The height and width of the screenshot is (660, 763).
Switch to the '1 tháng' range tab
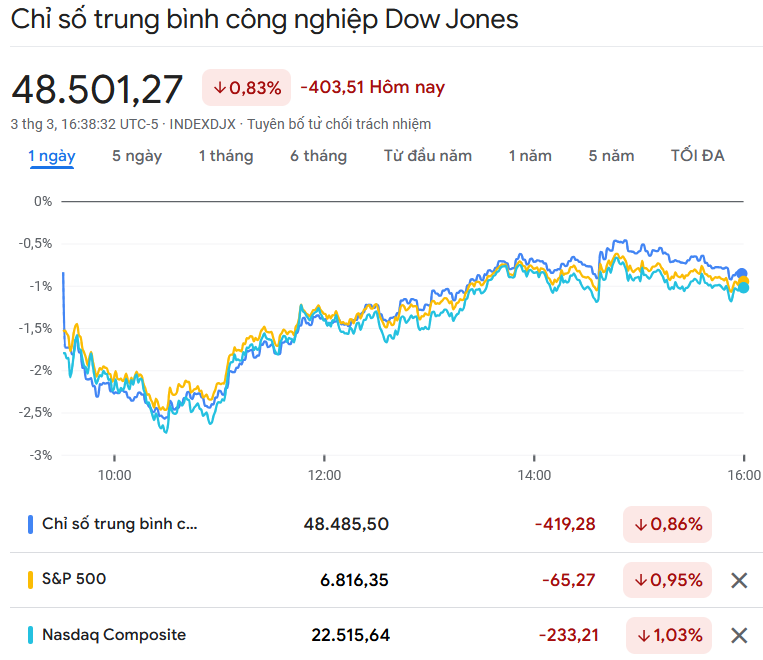tap(225, 156)
